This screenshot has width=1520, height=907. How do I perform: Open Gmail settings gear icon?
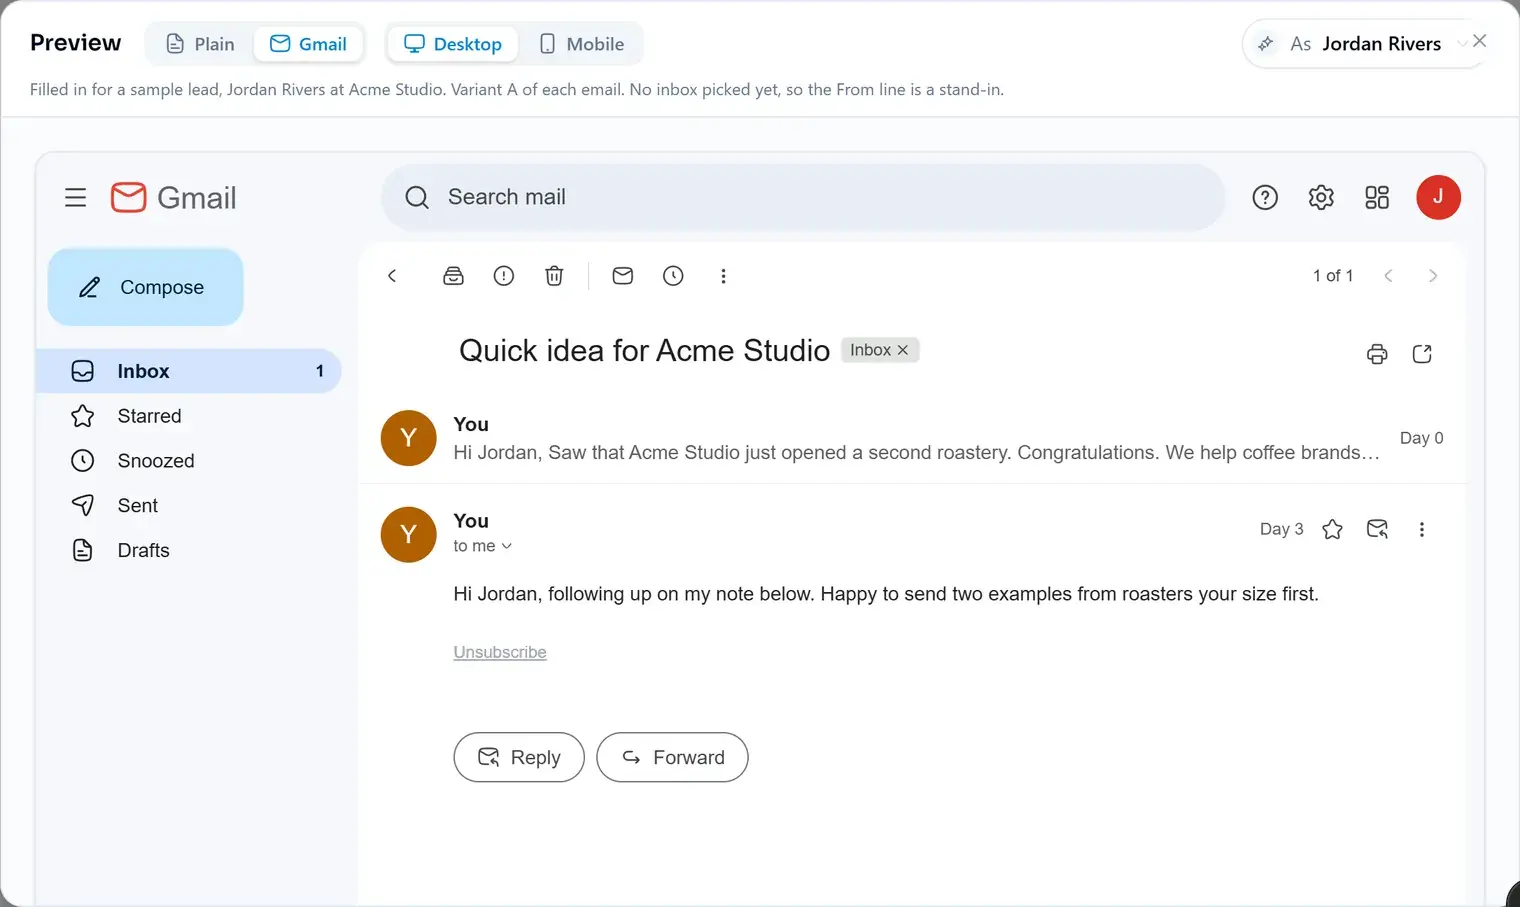pyautogui.click(x=1321, y=197)
